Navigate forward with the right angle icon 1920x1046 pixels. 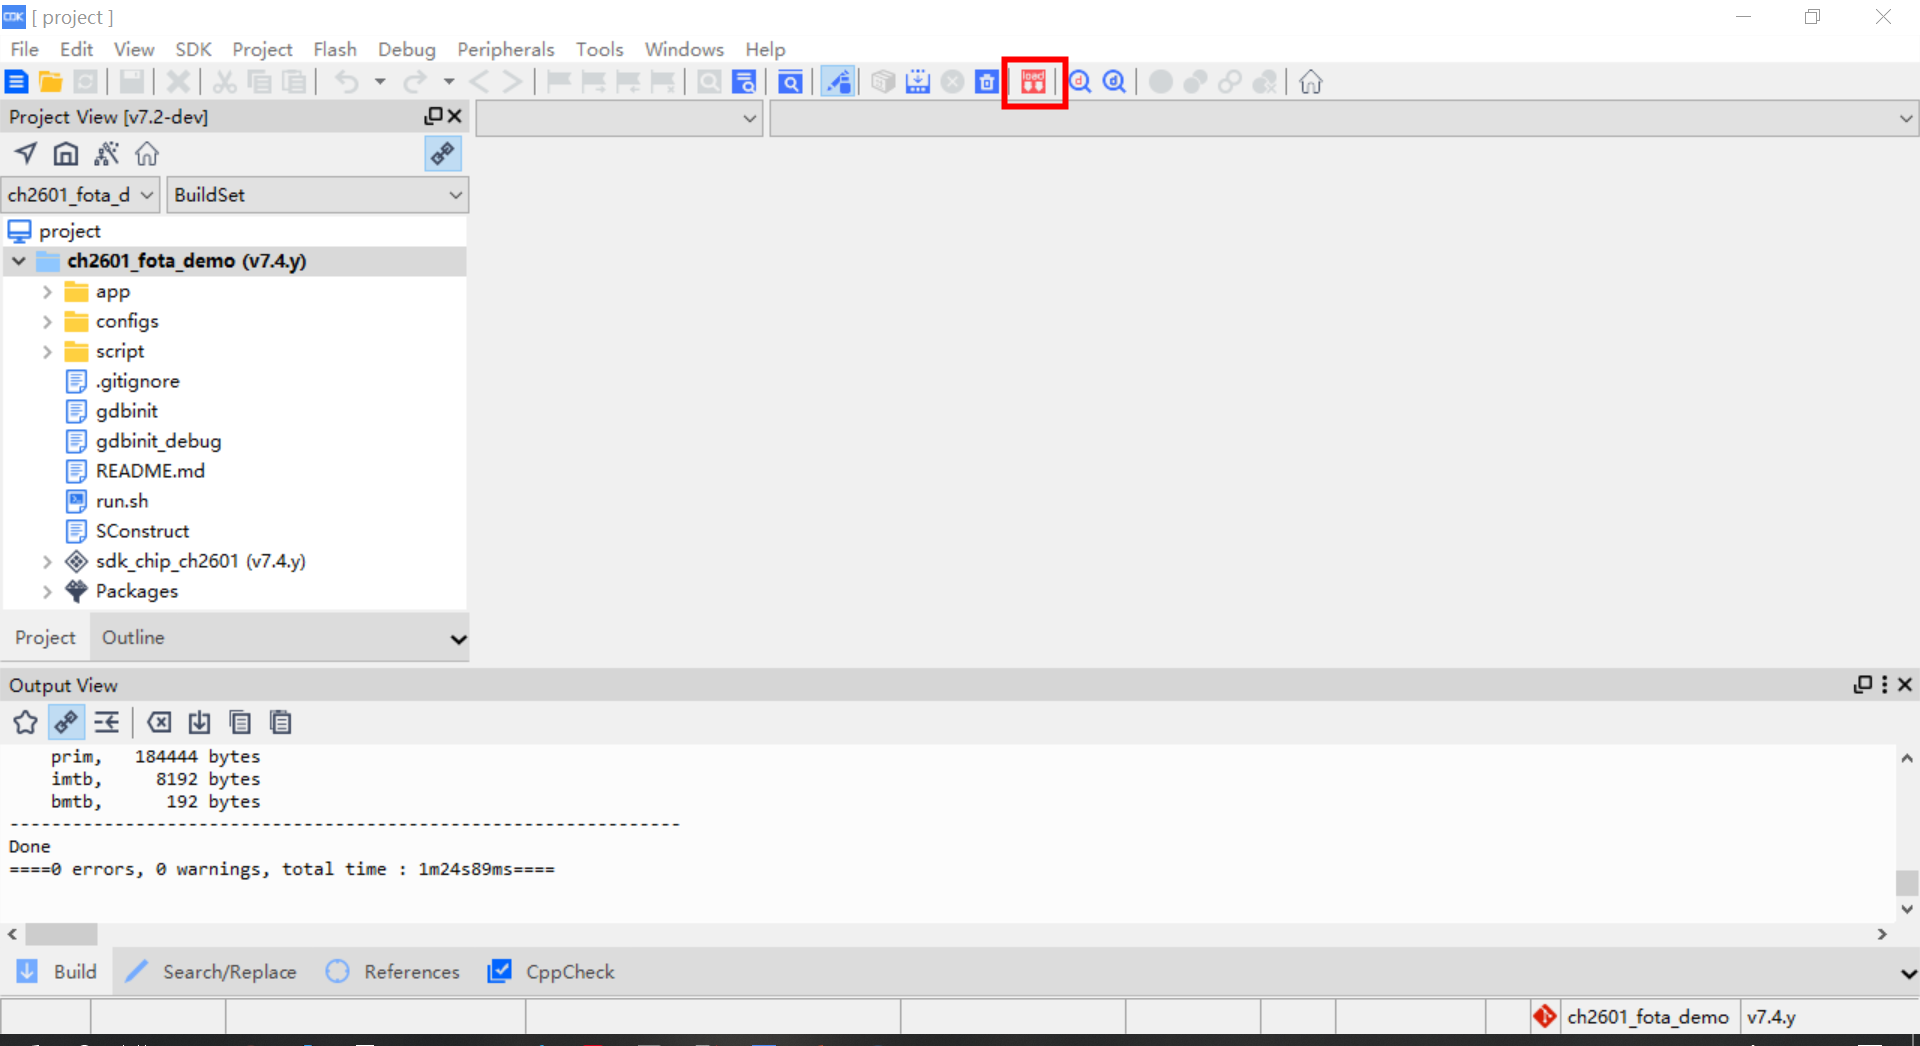coord(512,82)
